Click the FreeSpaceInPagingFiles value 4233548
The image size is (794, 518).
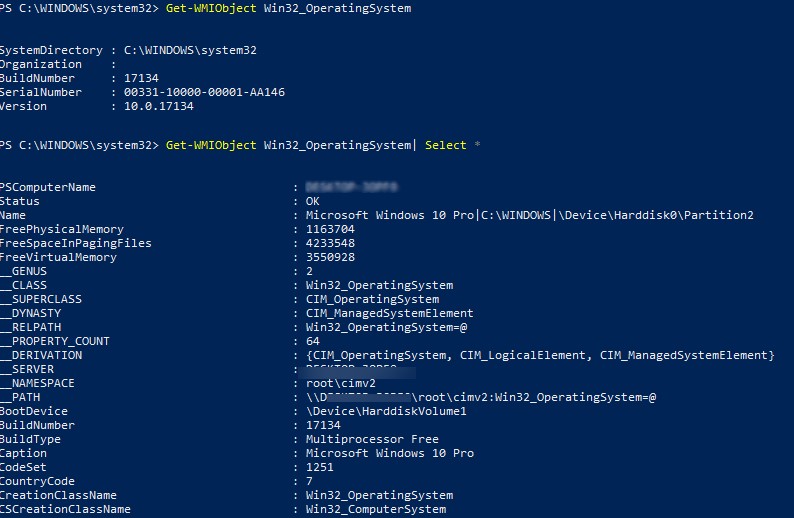pyautogui.click(x=330, y=243)
